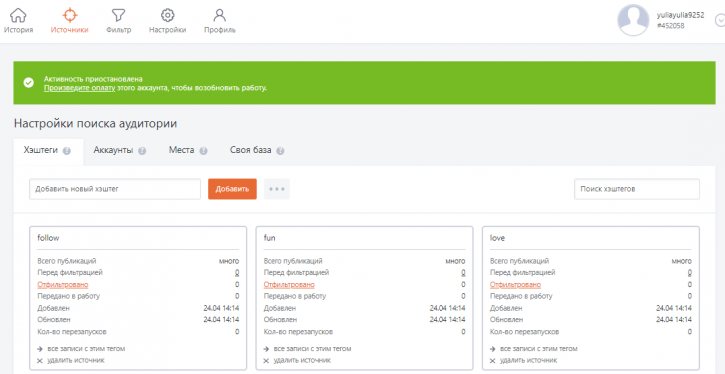Screen dimensions: 725x374
Task: Click Отфильтровано link in the fun card
Action: 289,284
